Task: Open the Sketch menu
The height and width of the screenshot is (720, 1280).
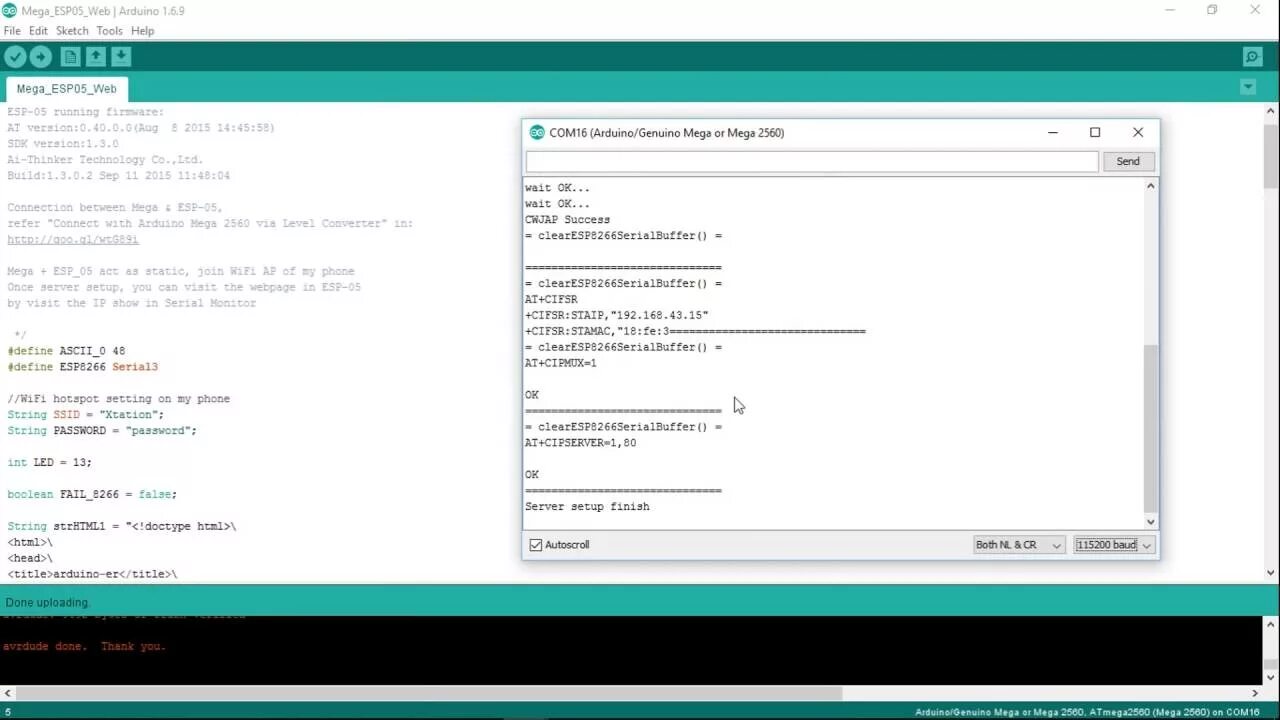Action: click(72, 31)
